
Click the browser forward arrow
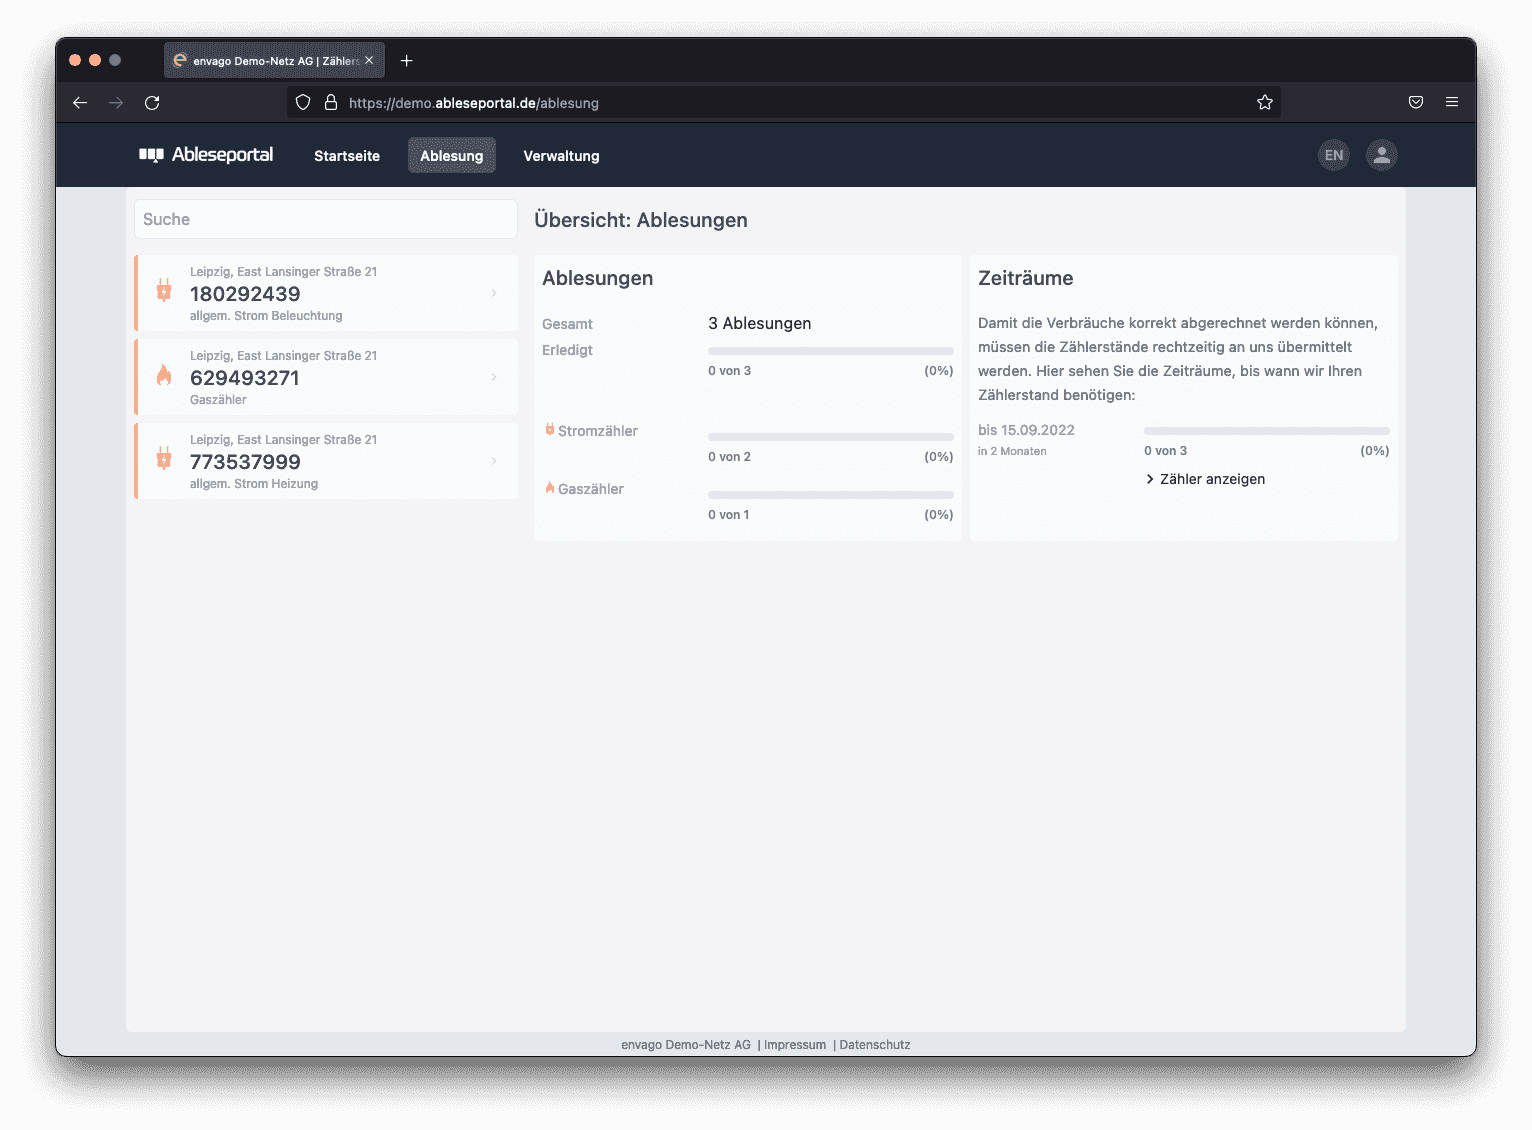tap(116, 103)
